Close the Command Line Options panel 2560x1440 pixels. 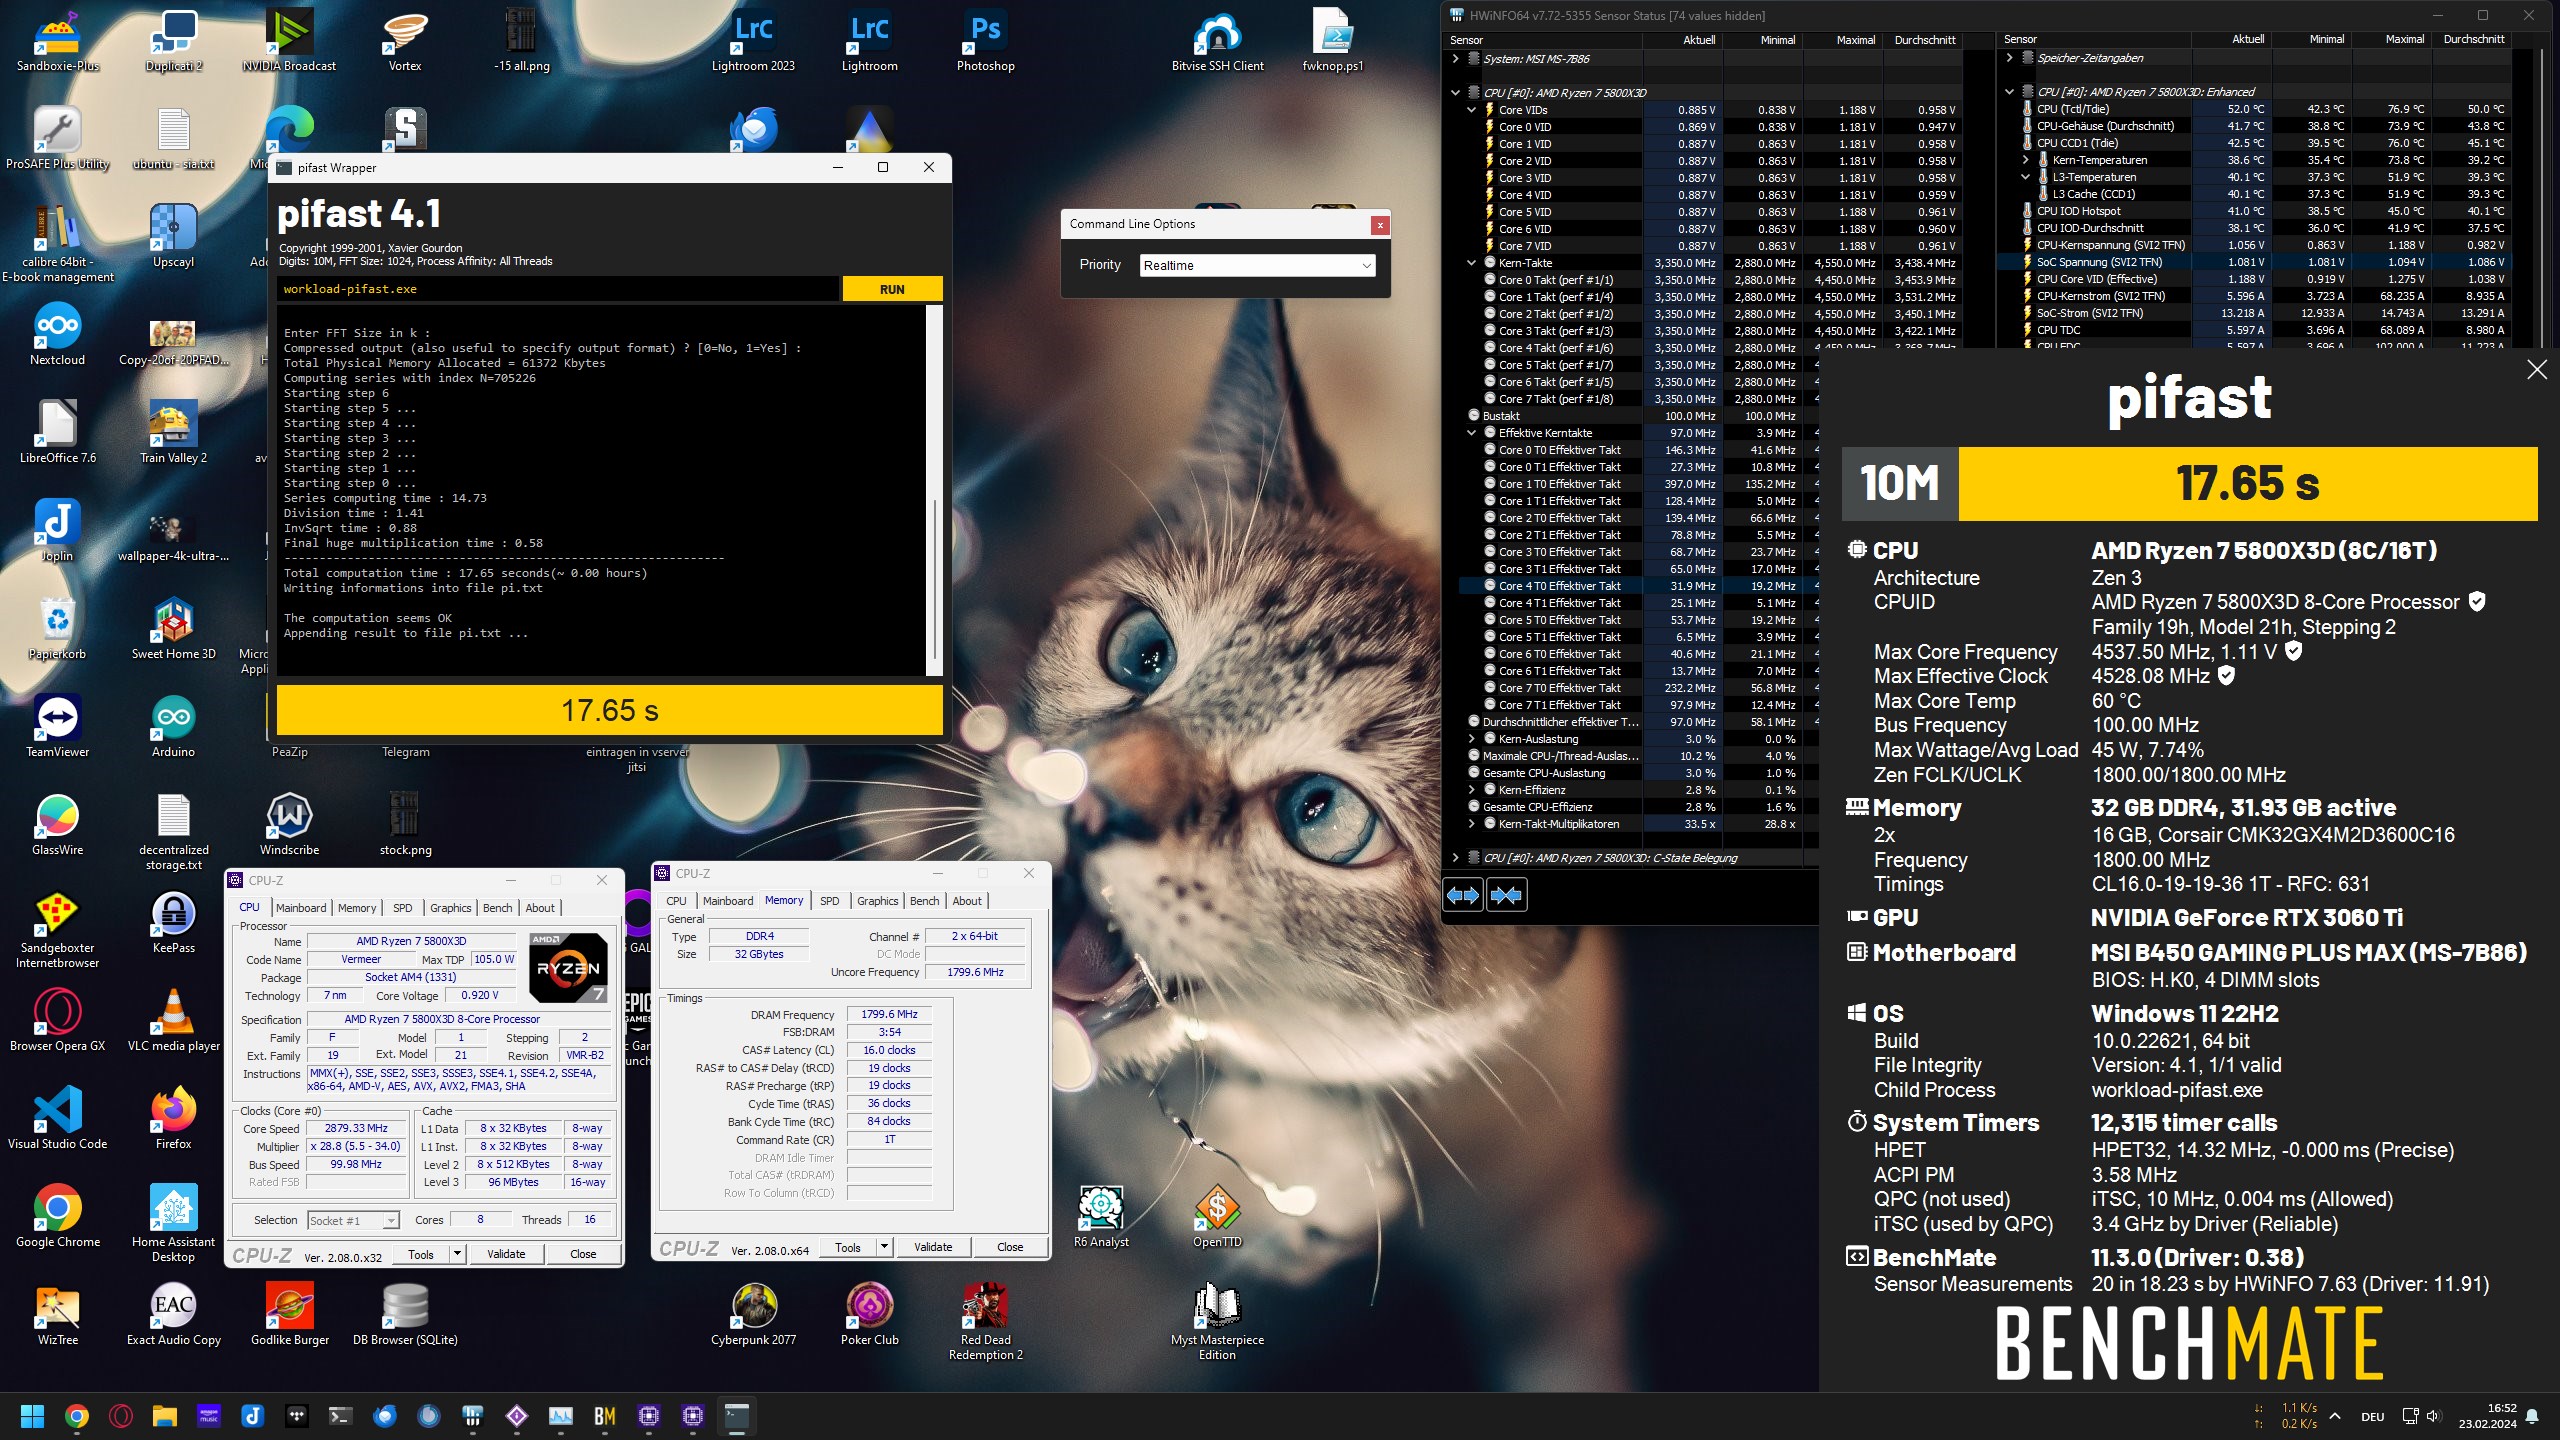[x=1380, y=225]
